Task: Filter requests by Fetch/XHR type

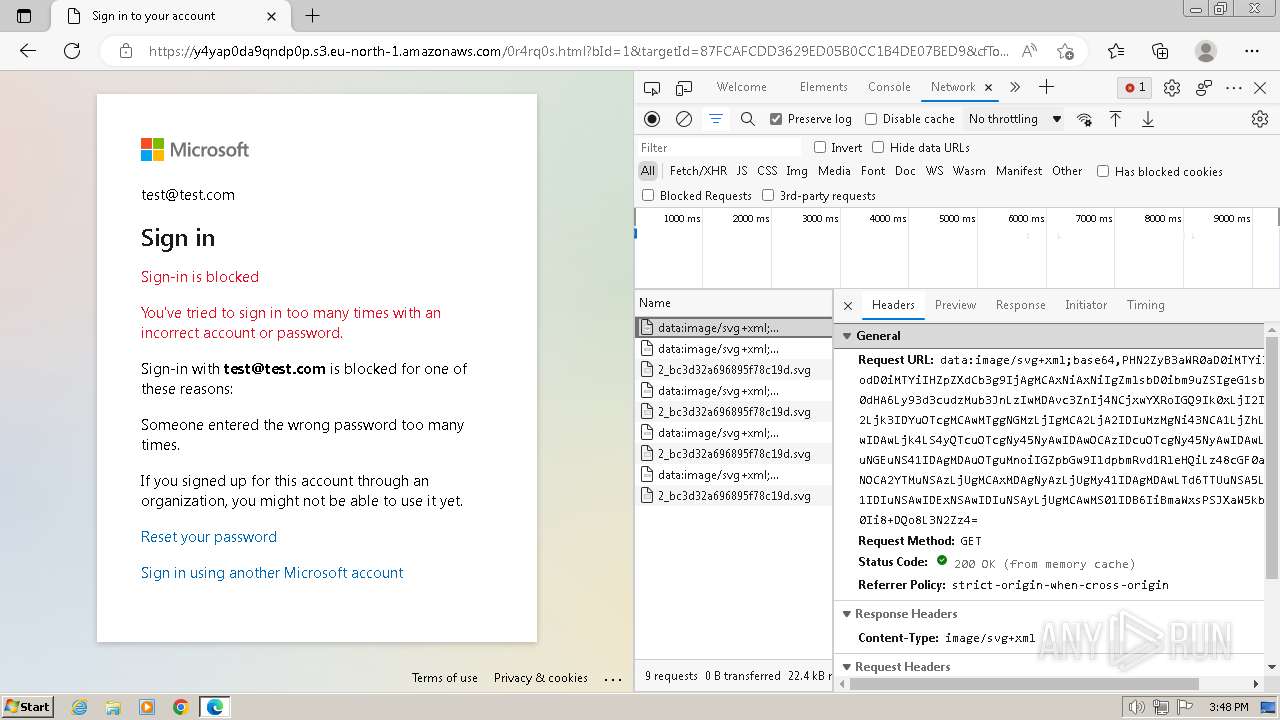Action: point(698,171)
